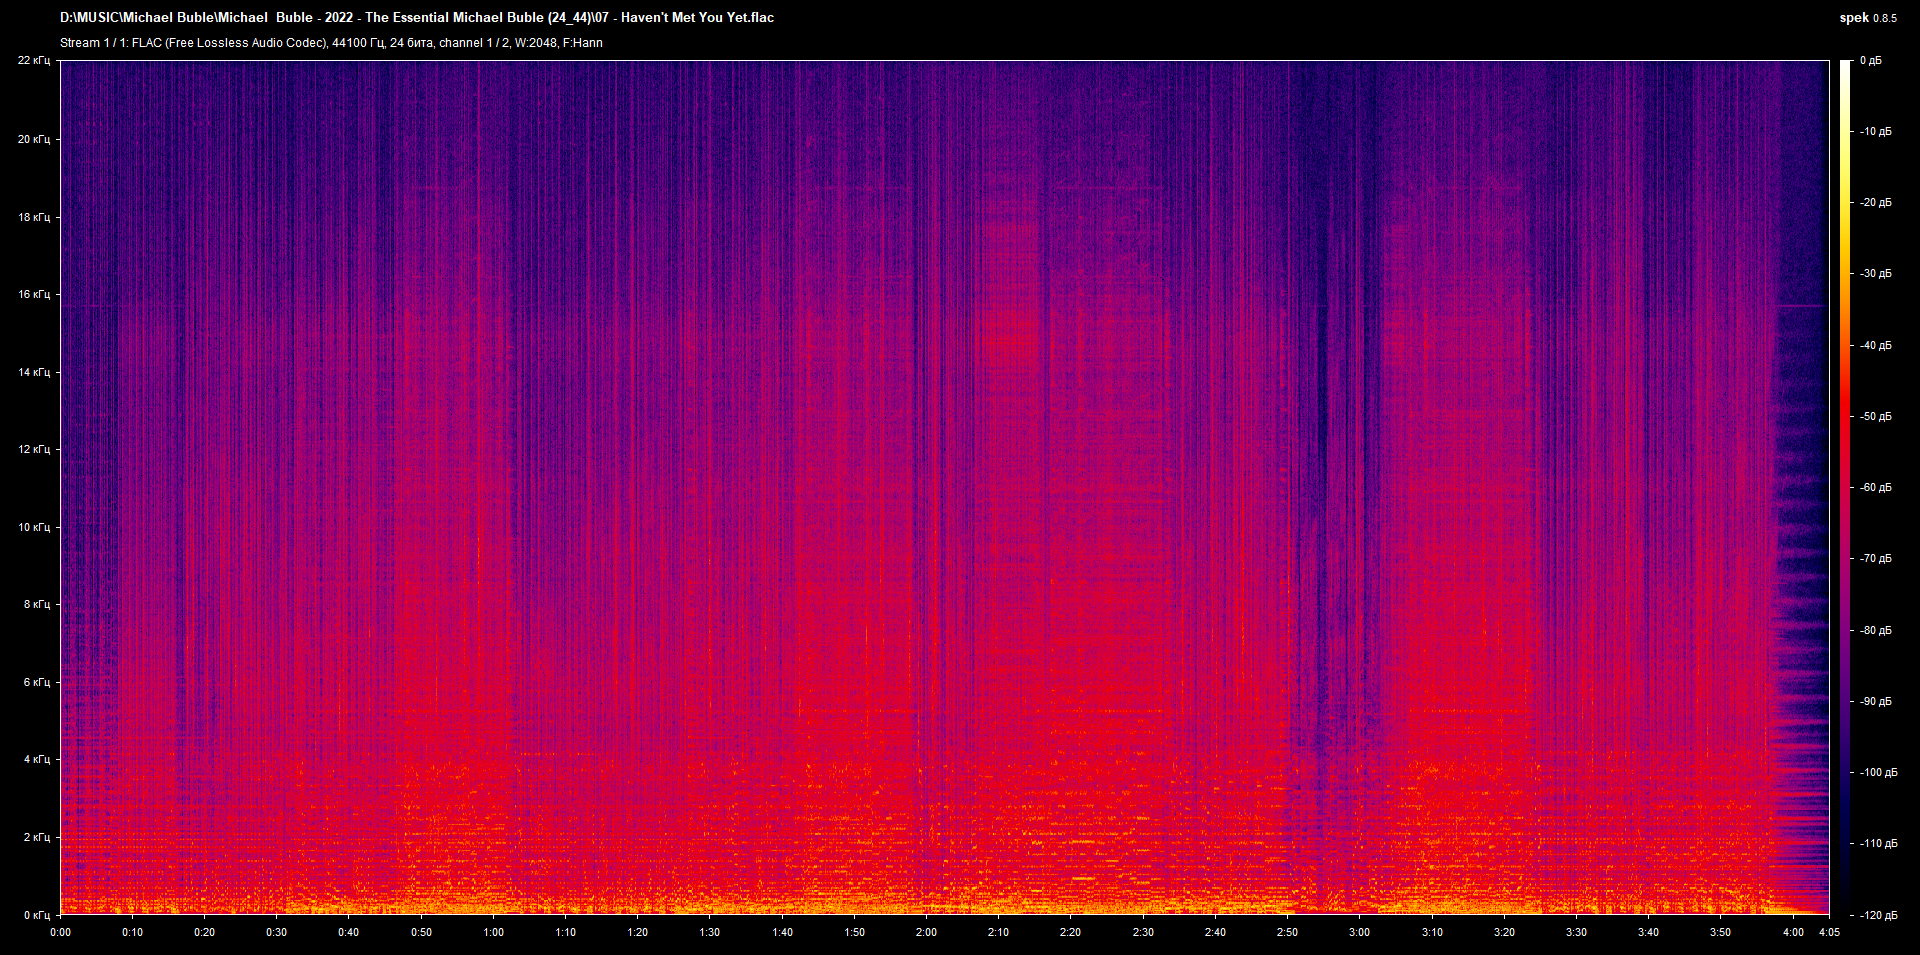Image resolution: width=1920 pixels, height=955 pixels.
Task: Click the stream info line starting 'Stream 1 / 1: FLAC'
Action: pos(331,43)
